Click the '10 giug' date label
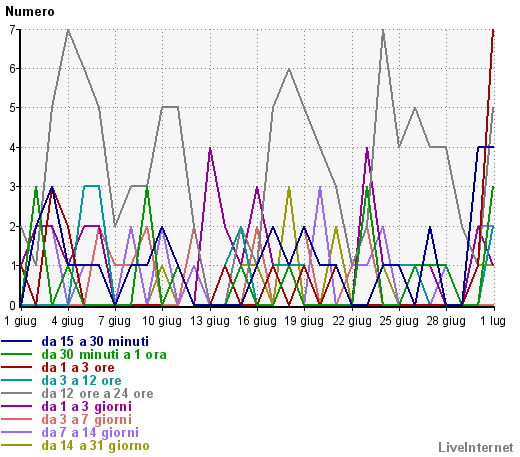This screenshot has width=520, height=457. pos(162,321)
